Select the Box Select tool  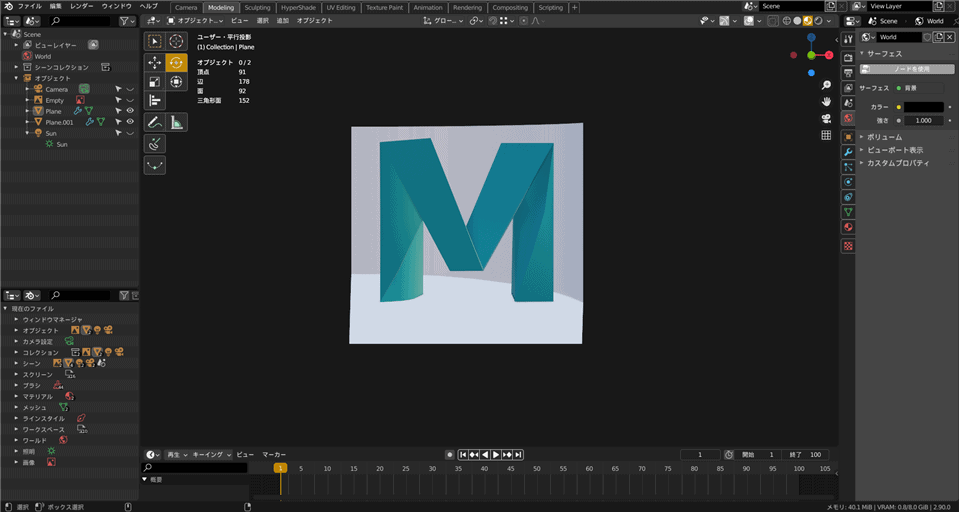155,42
